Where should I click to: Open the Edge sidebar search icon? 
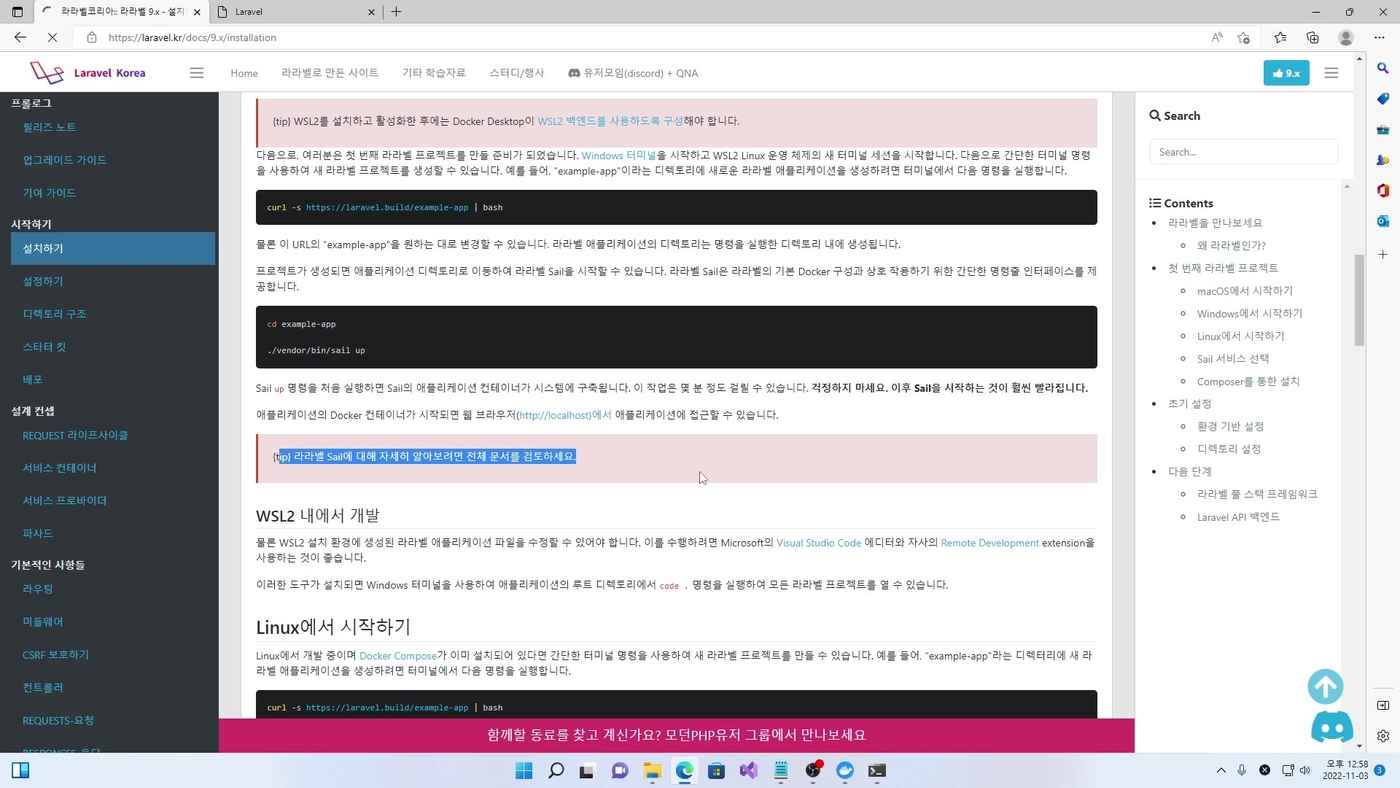(x=1383, y=68)
